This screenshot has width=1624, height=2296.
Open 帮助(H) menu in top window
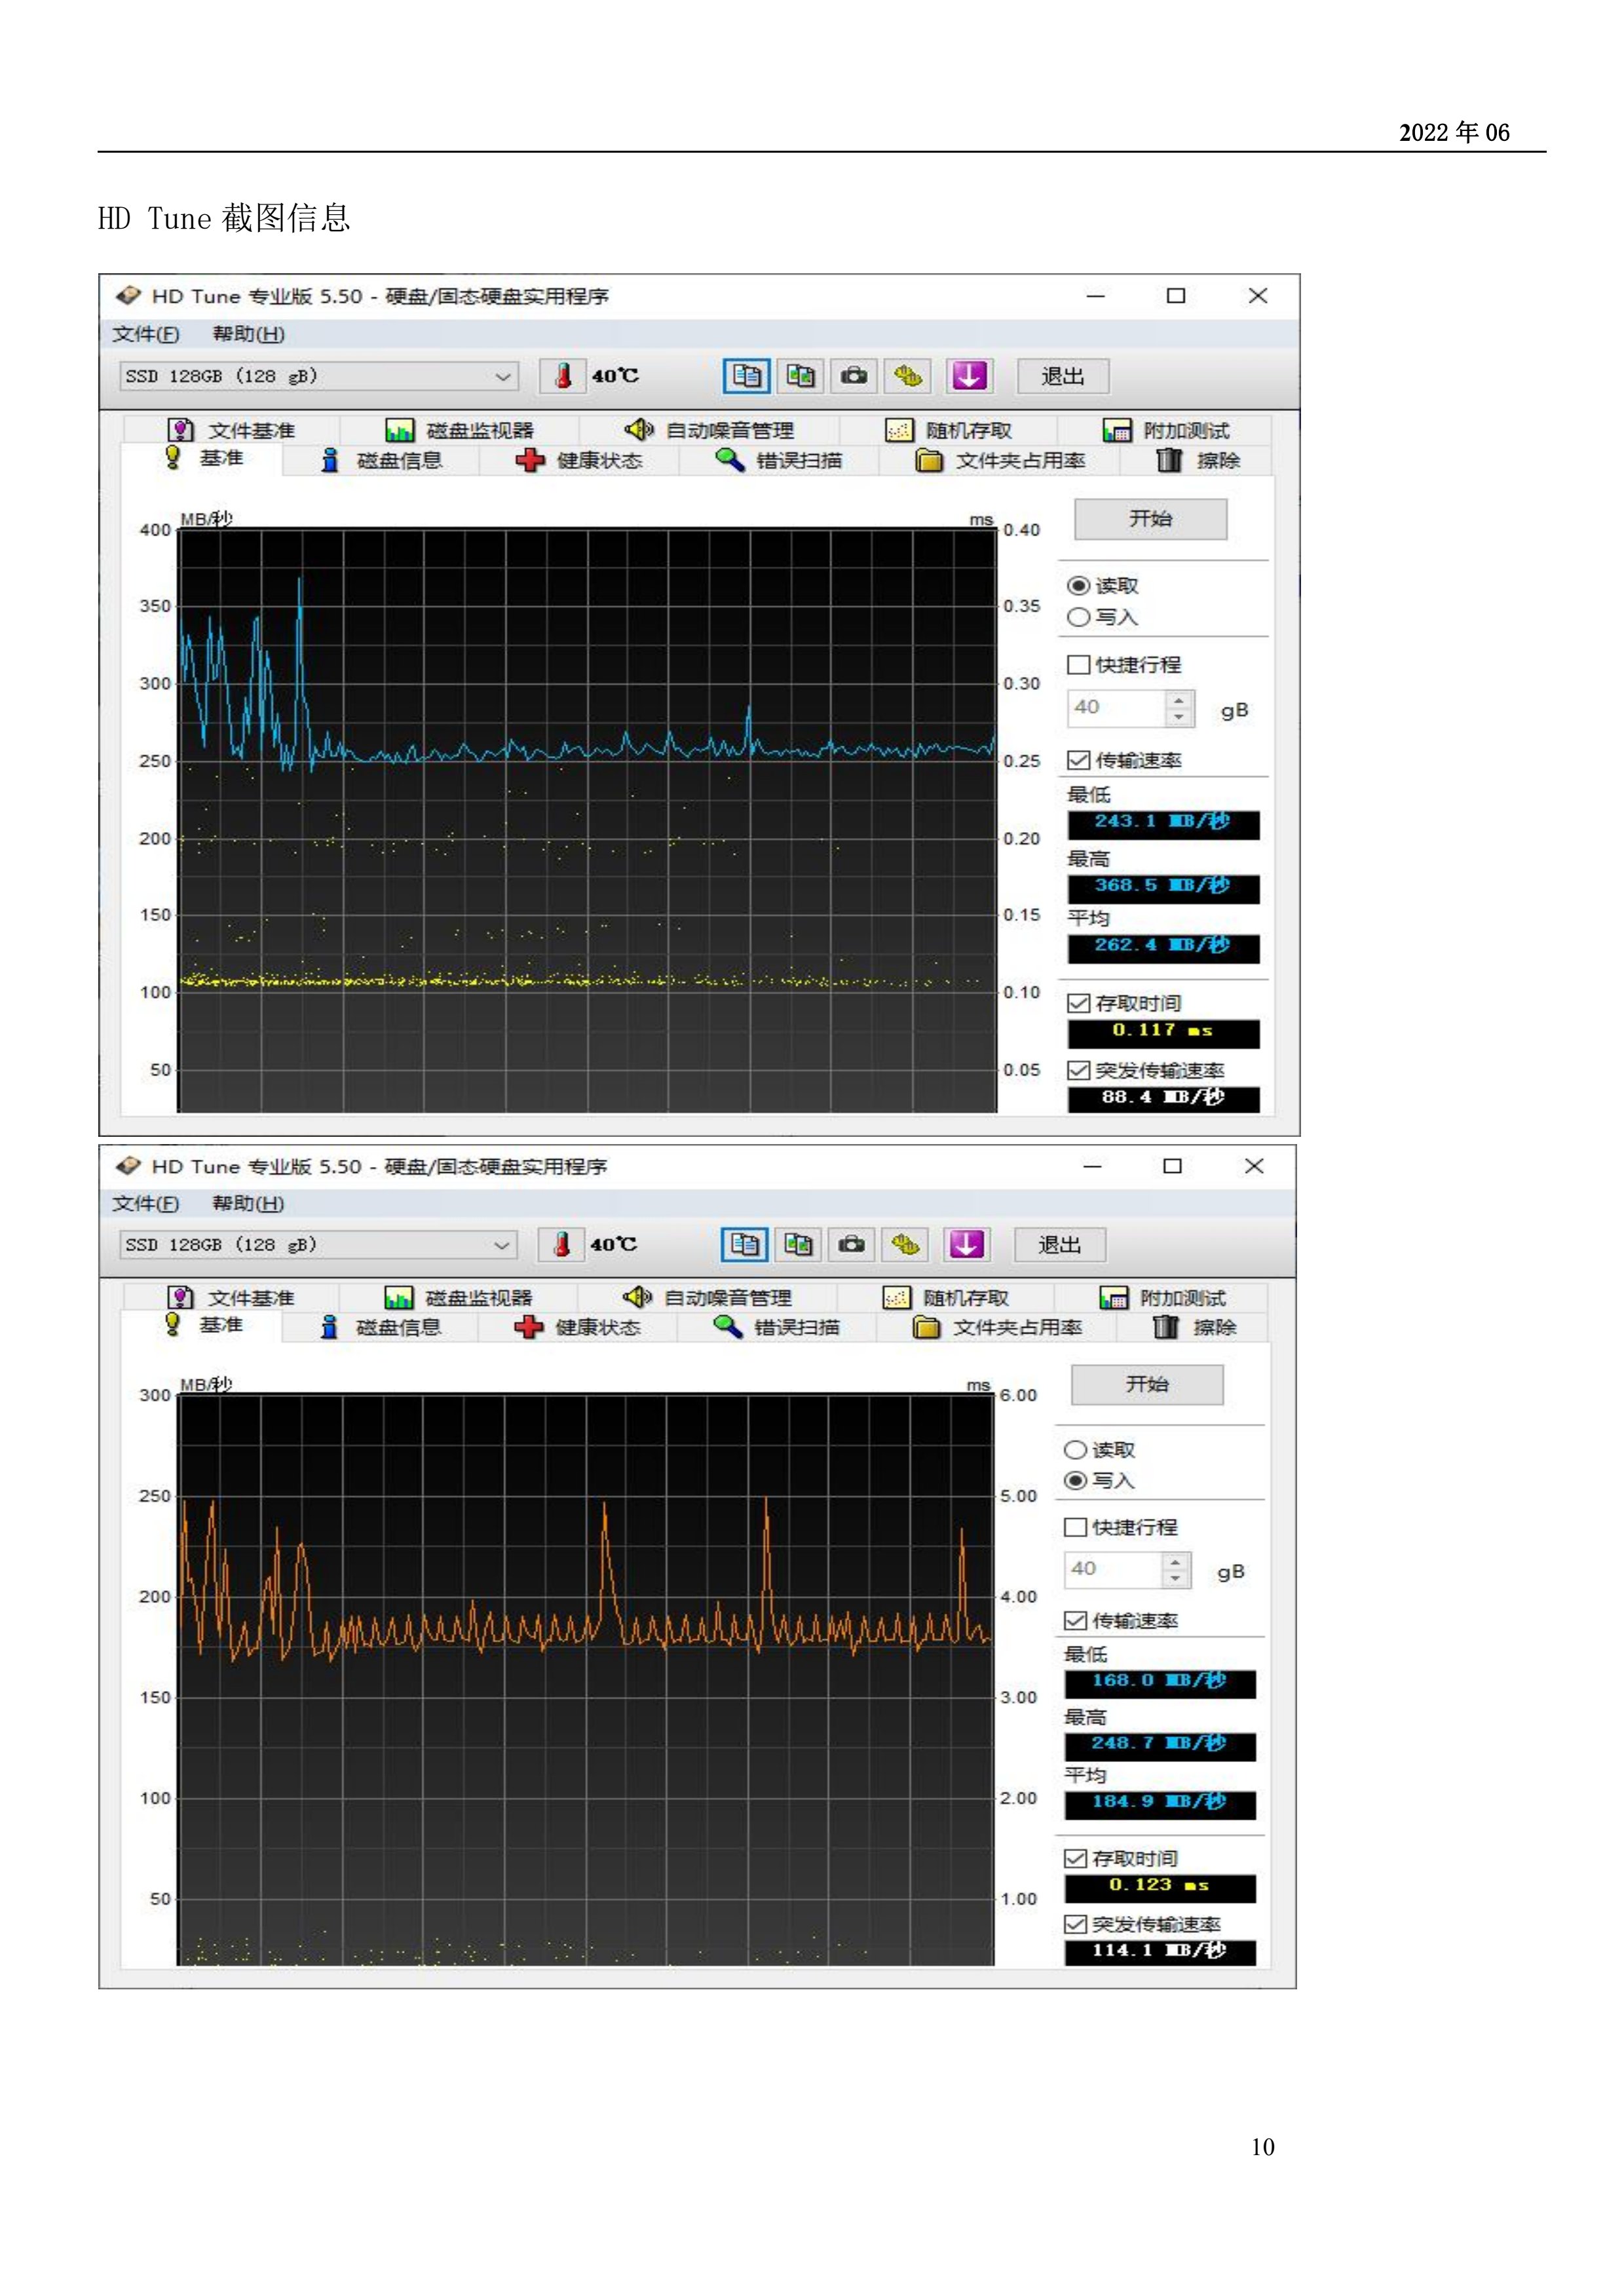click(x=248, y=334)
